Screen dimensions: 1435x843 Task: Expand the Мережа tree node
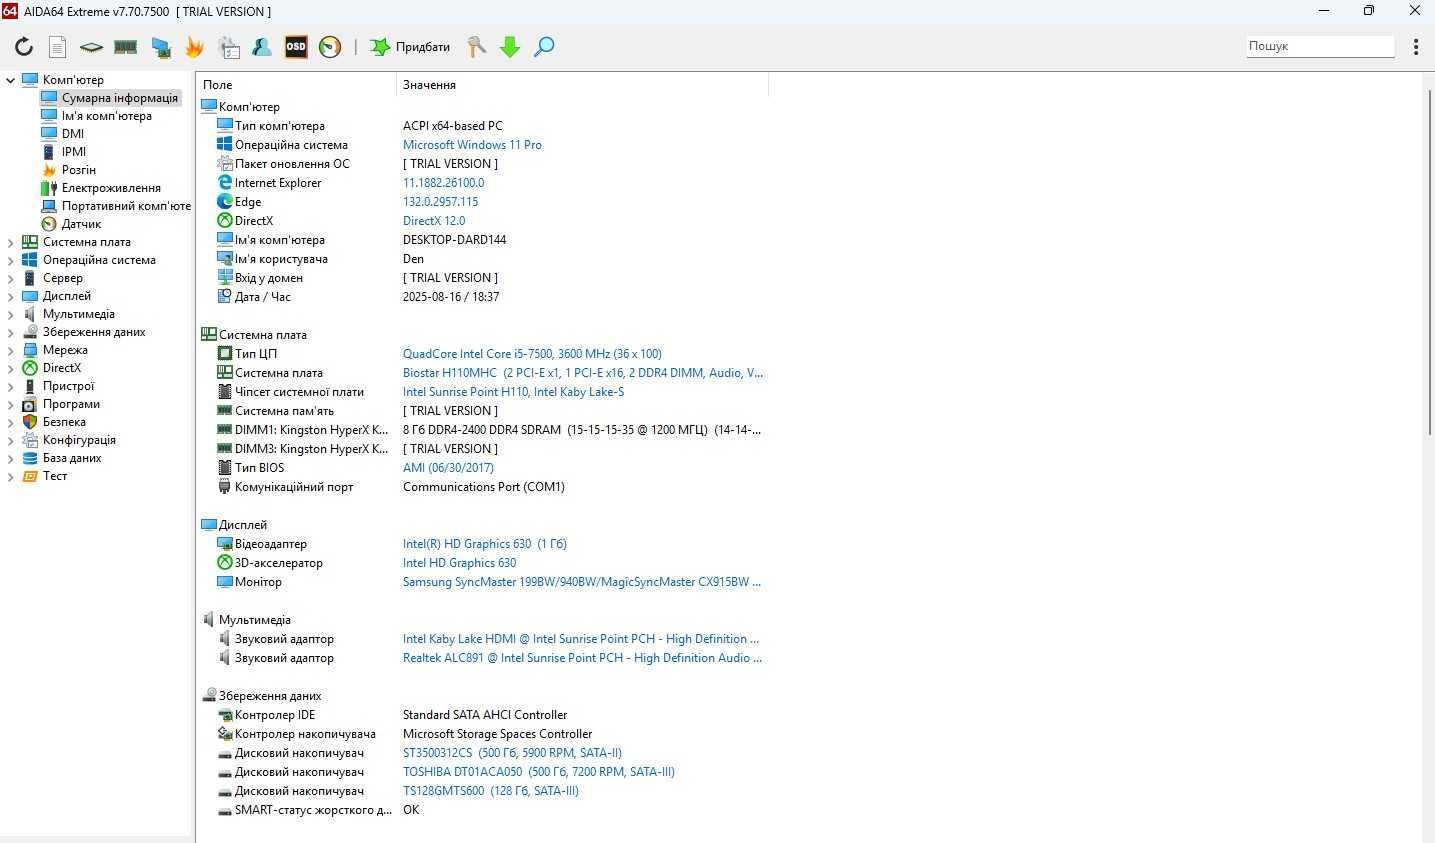(10, 350)
